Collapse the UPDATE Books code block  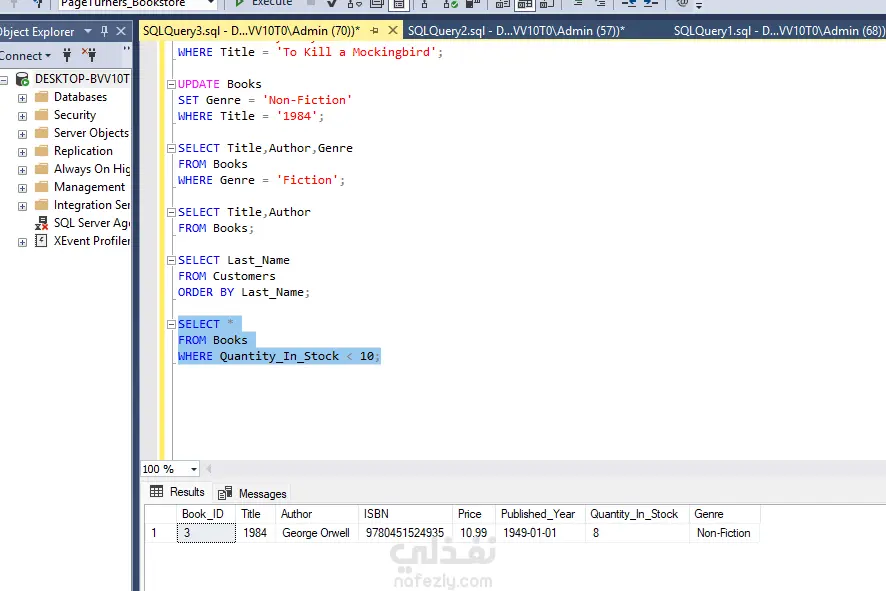pos(171,84)
